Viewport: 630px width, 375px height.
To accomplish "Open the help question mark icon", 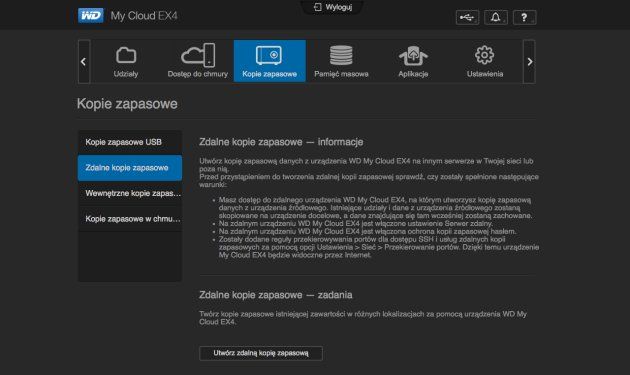I will point(524,17).
